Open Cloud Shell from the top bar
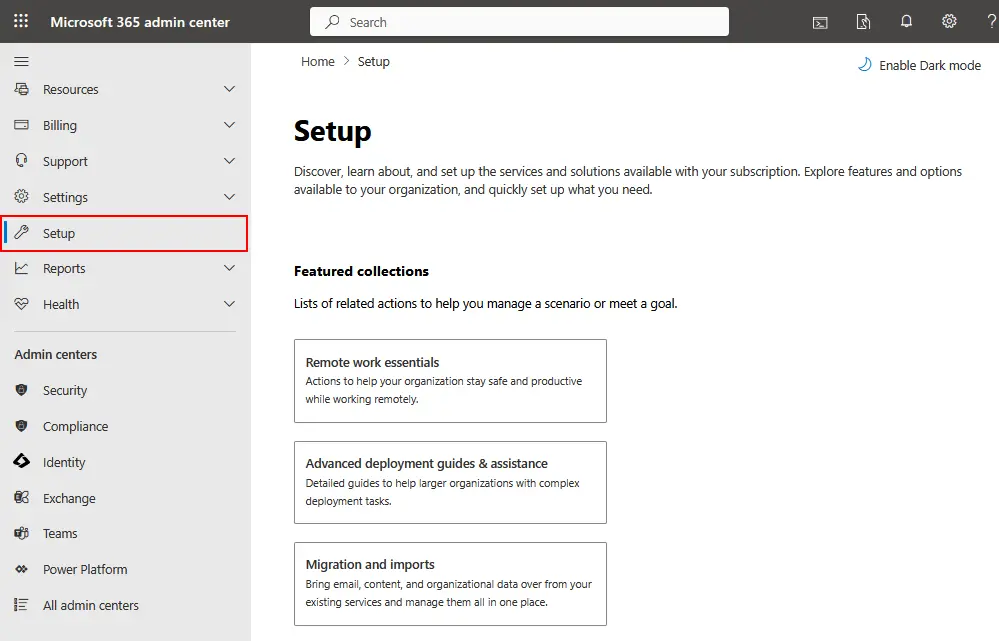Image resolution: width=999 pixels, height=641 pixels. tap(820, 23)
